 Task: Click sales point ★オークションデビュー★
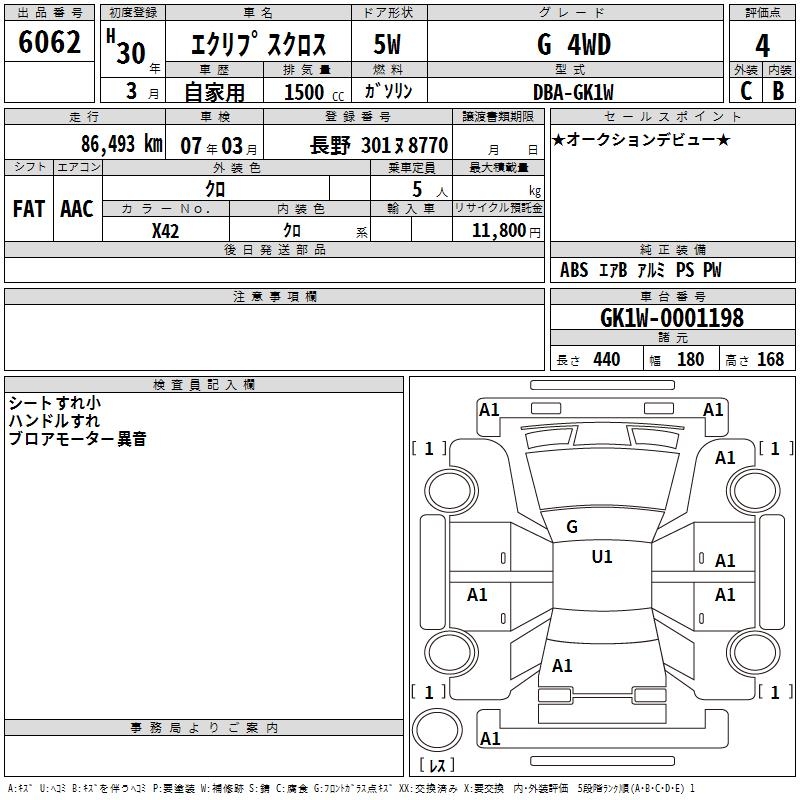641,139
